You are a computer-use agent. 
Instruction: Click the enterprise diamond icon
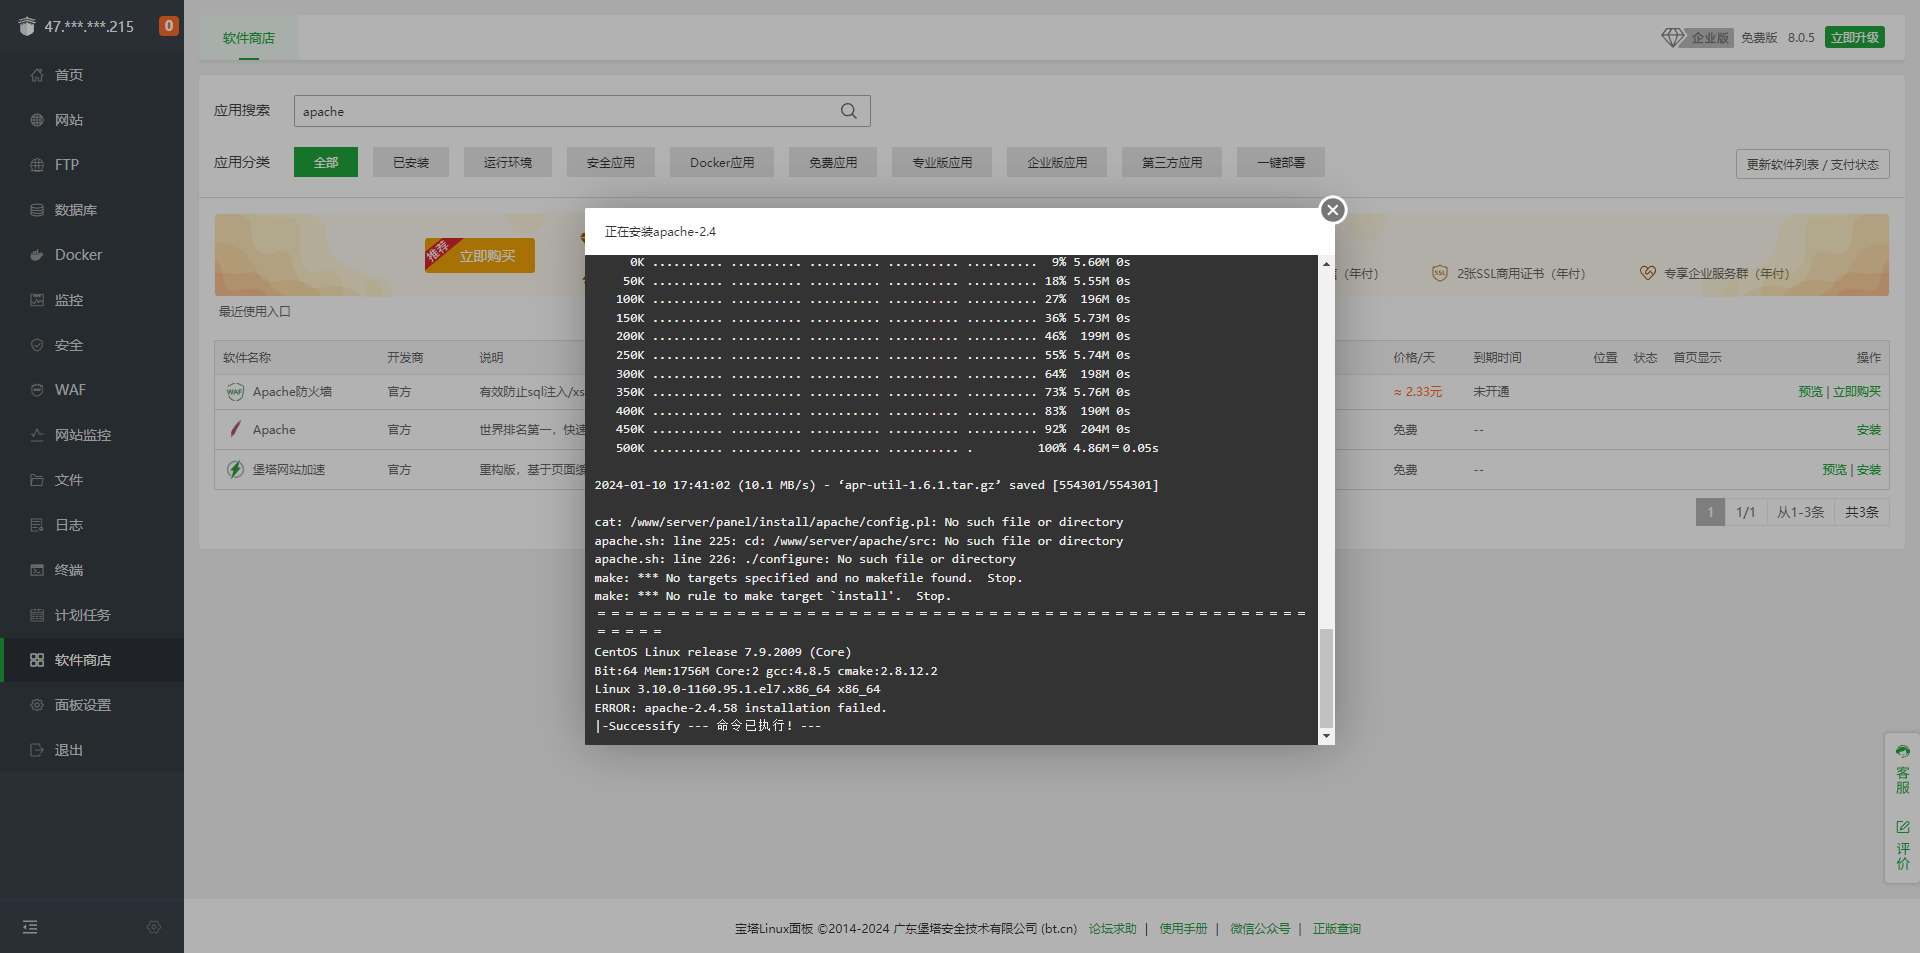[x=1673, y=37]
